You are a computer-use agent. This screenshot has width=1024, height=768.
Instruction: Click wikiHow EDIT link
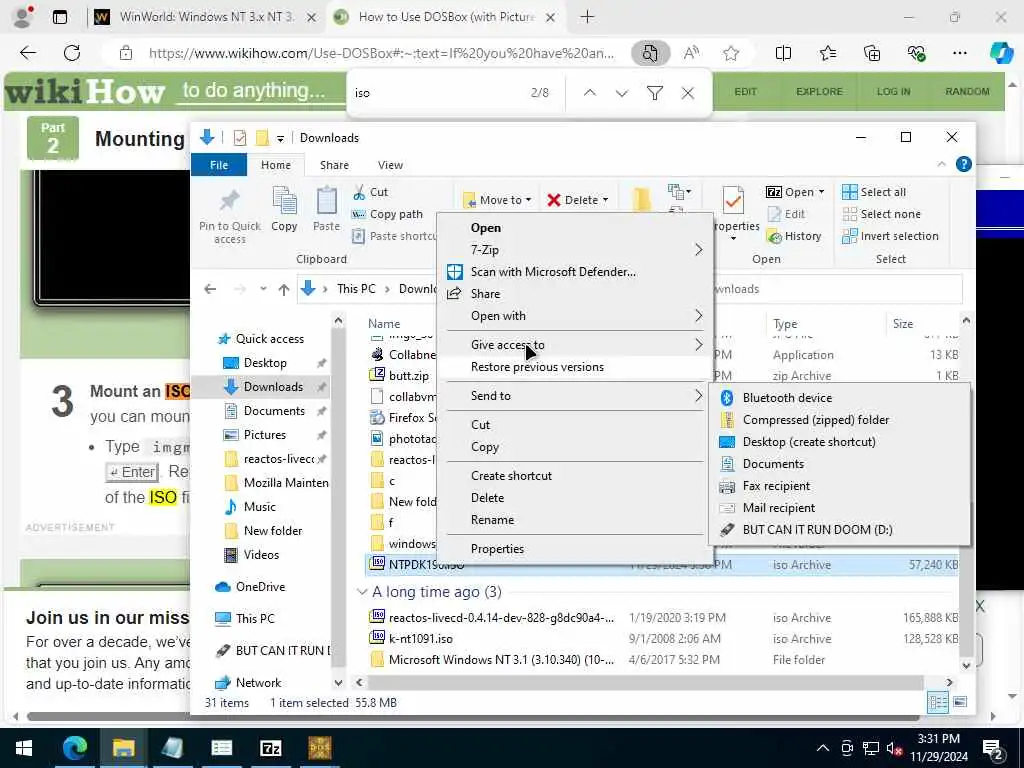(x=745, y=92)
